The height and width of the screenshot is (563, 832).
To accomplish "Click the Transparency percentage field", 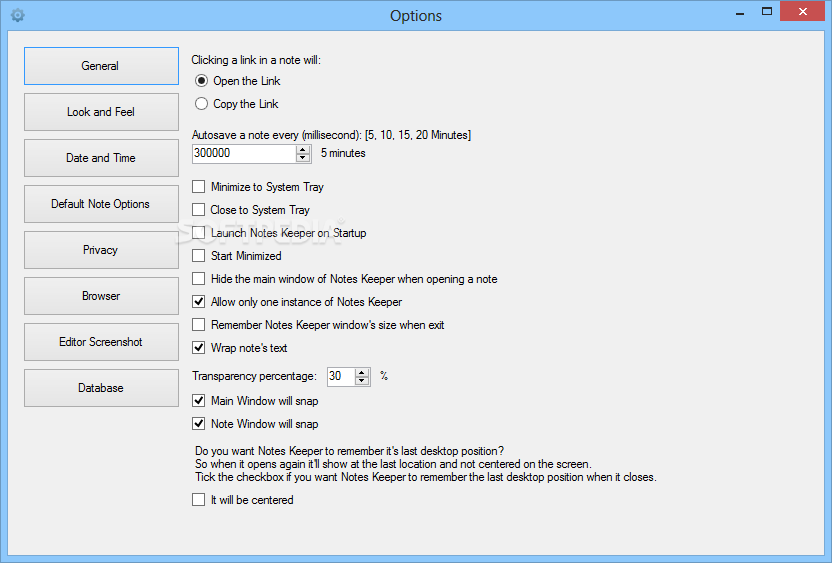I will pos(341,376).
